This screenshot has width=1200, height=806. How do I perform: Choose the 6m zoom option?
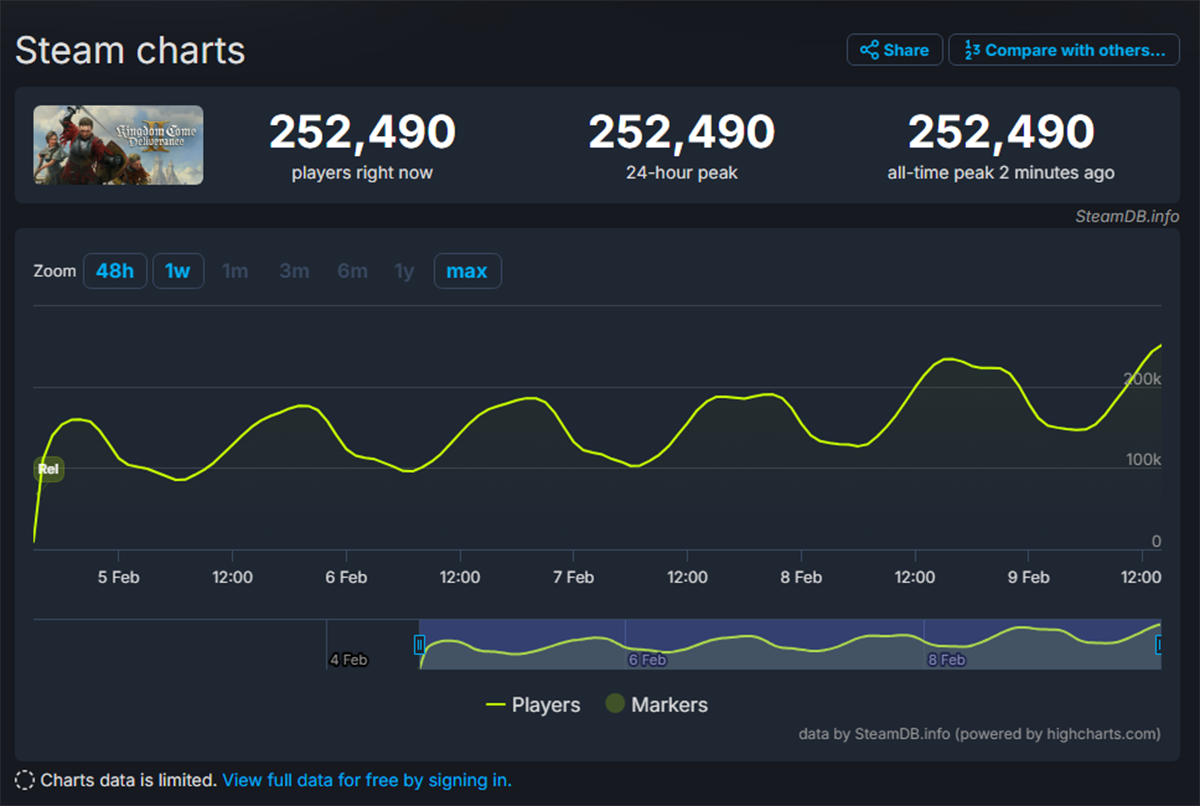click(x=352, y=271)
